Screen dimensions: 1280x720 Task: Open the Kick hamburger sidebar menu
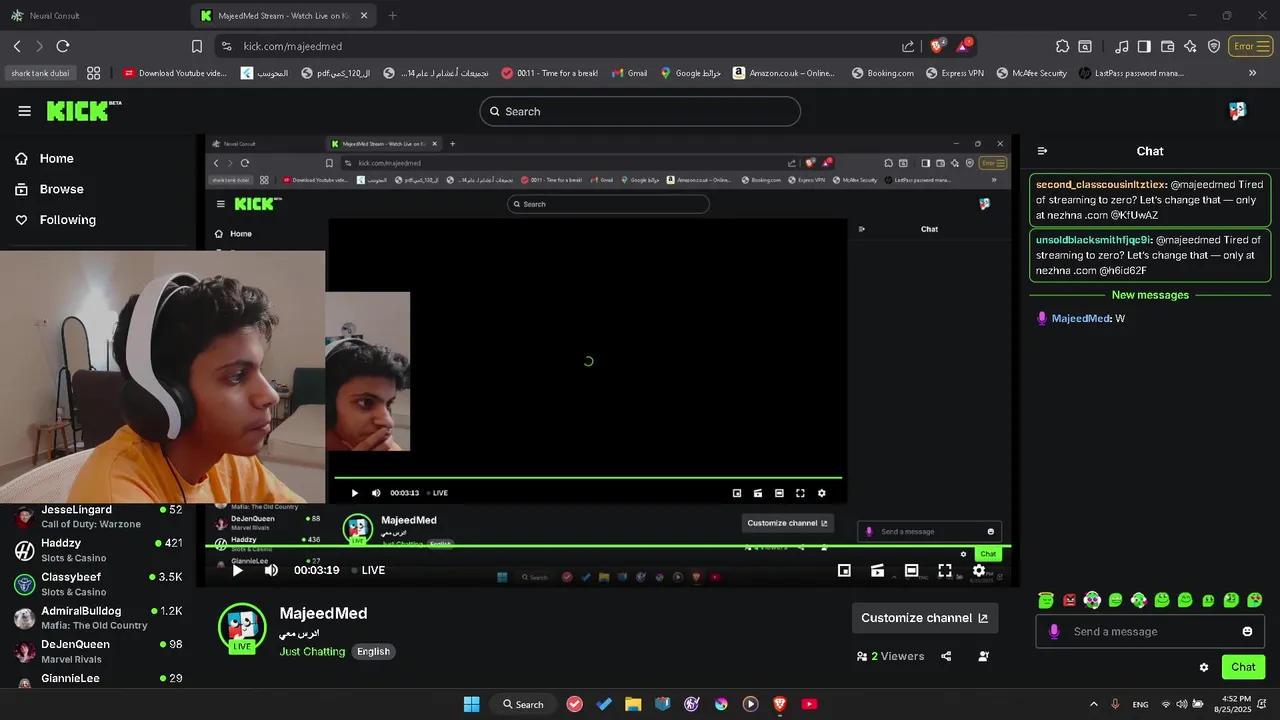[x=24, y=111]
